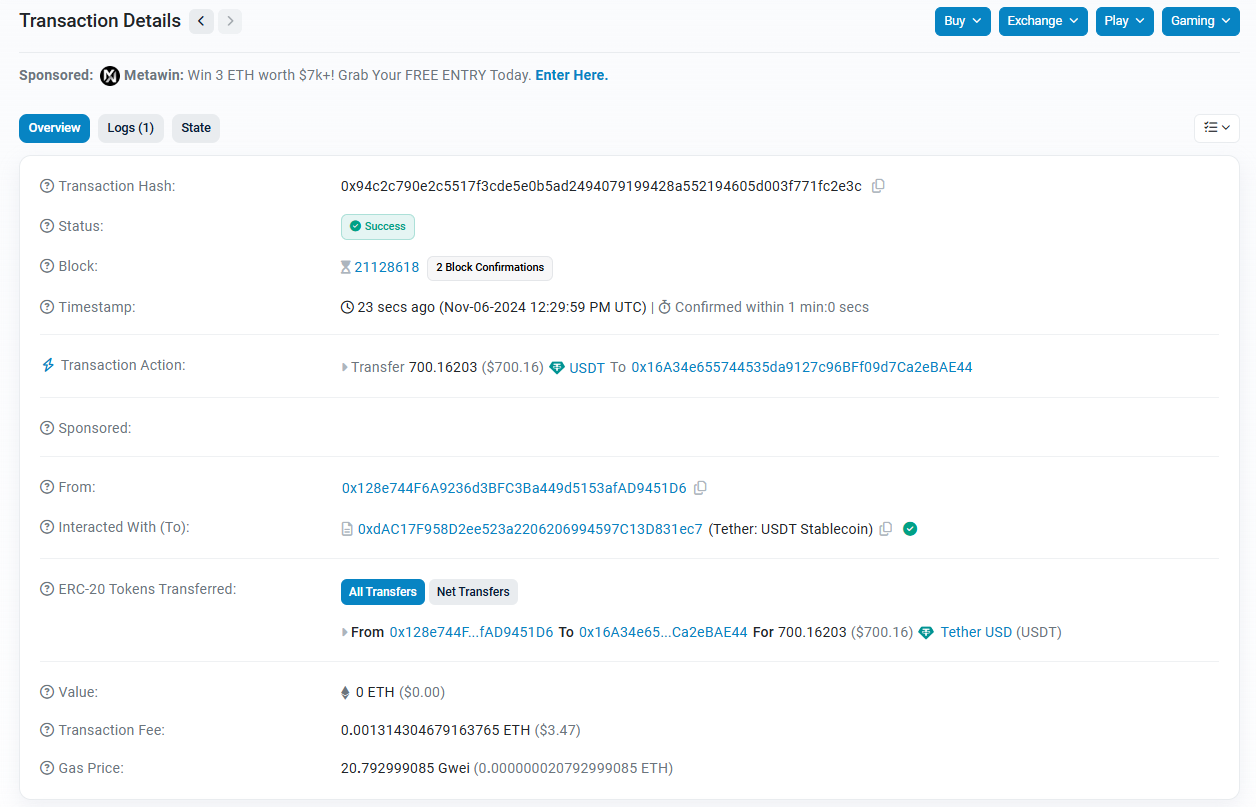Click help icon beside Transaction Hash

(47, 186)
